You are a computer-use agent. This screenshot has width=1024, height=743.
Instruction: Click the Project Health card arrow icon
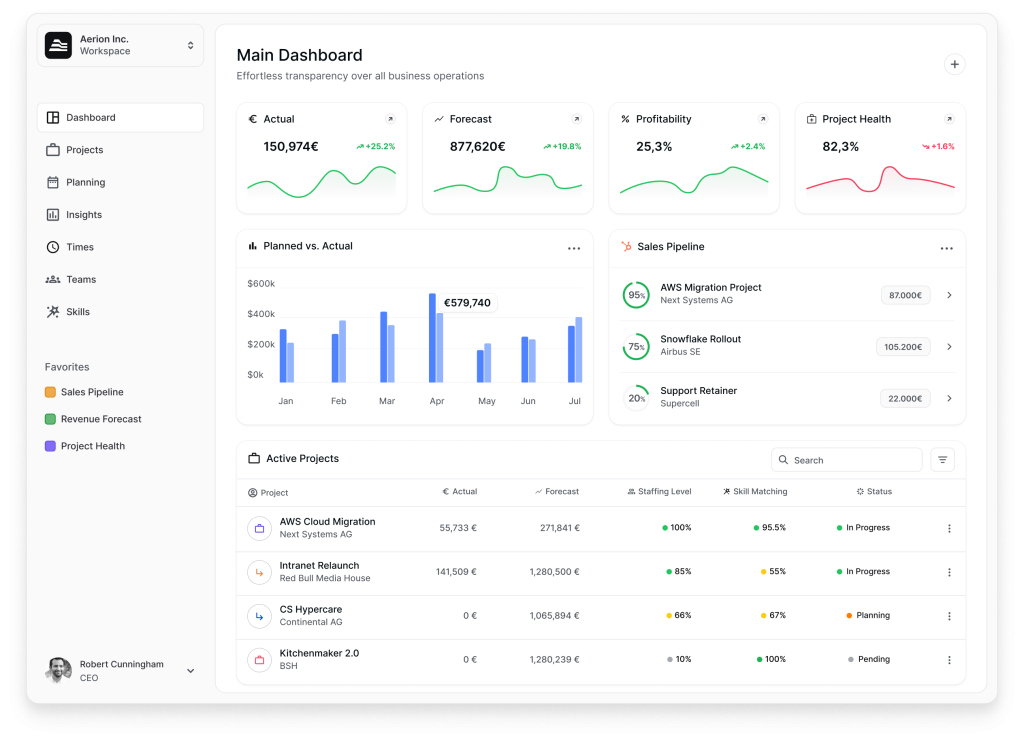click(949, 119)
